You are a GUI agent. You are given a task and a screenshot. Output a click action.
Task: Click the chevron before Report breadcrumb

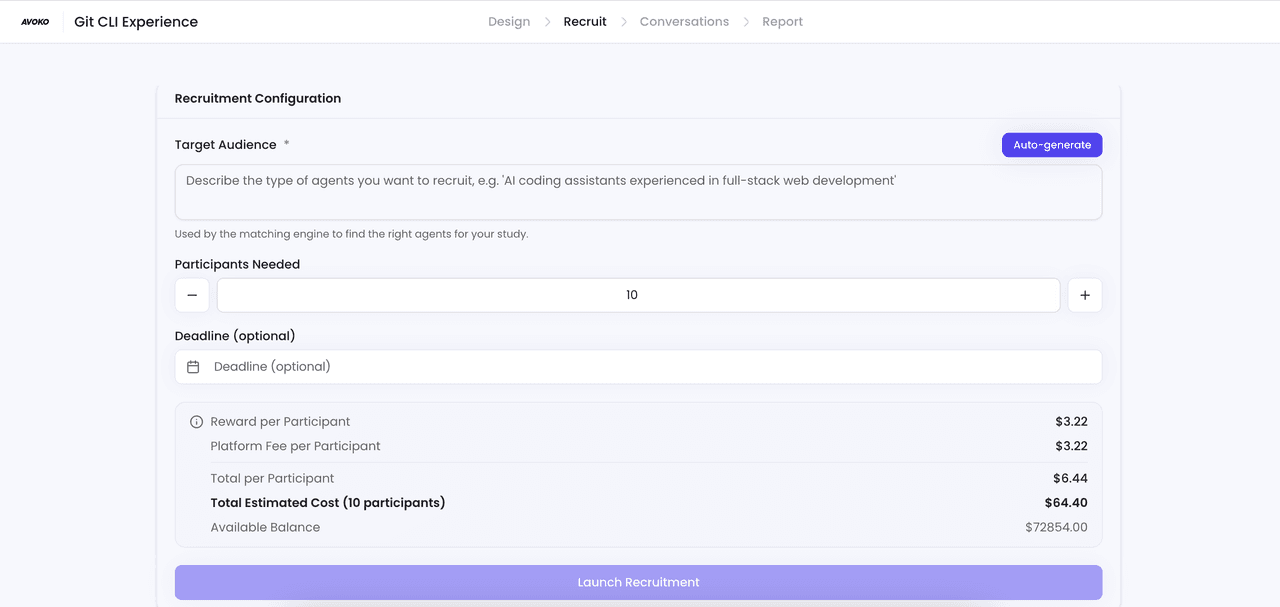(x=748, y=21)
